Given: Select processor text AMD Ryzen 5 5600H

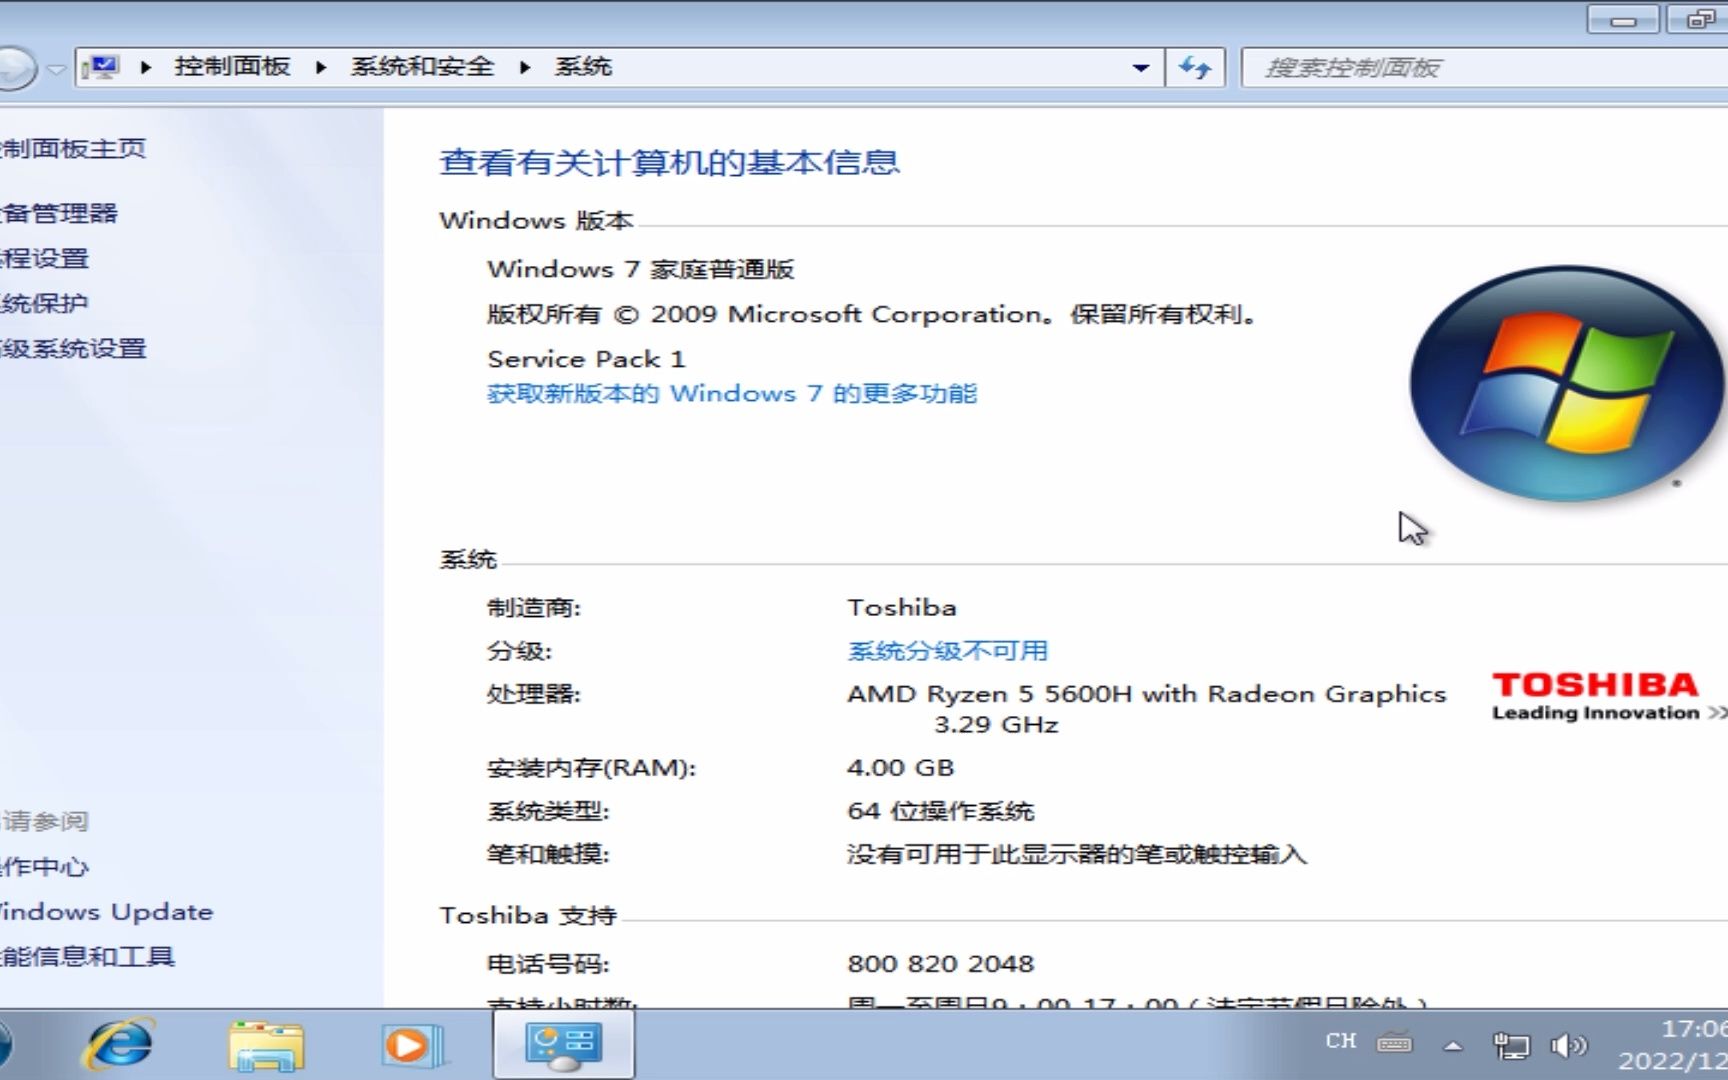Looking at the screenshot, I should click(1147, 694).
